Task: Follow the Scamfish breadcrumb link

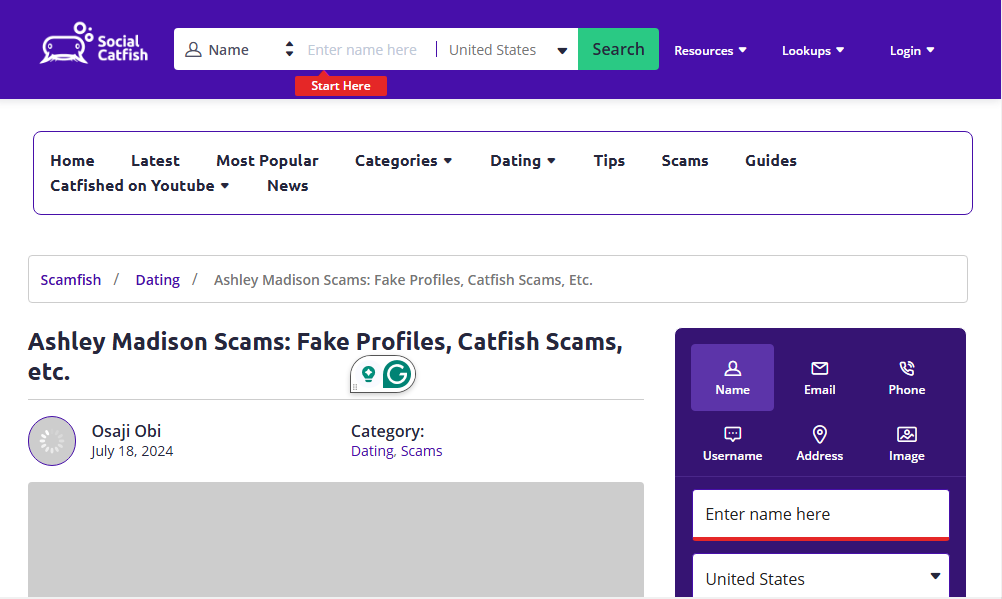Action: point(71,280)
